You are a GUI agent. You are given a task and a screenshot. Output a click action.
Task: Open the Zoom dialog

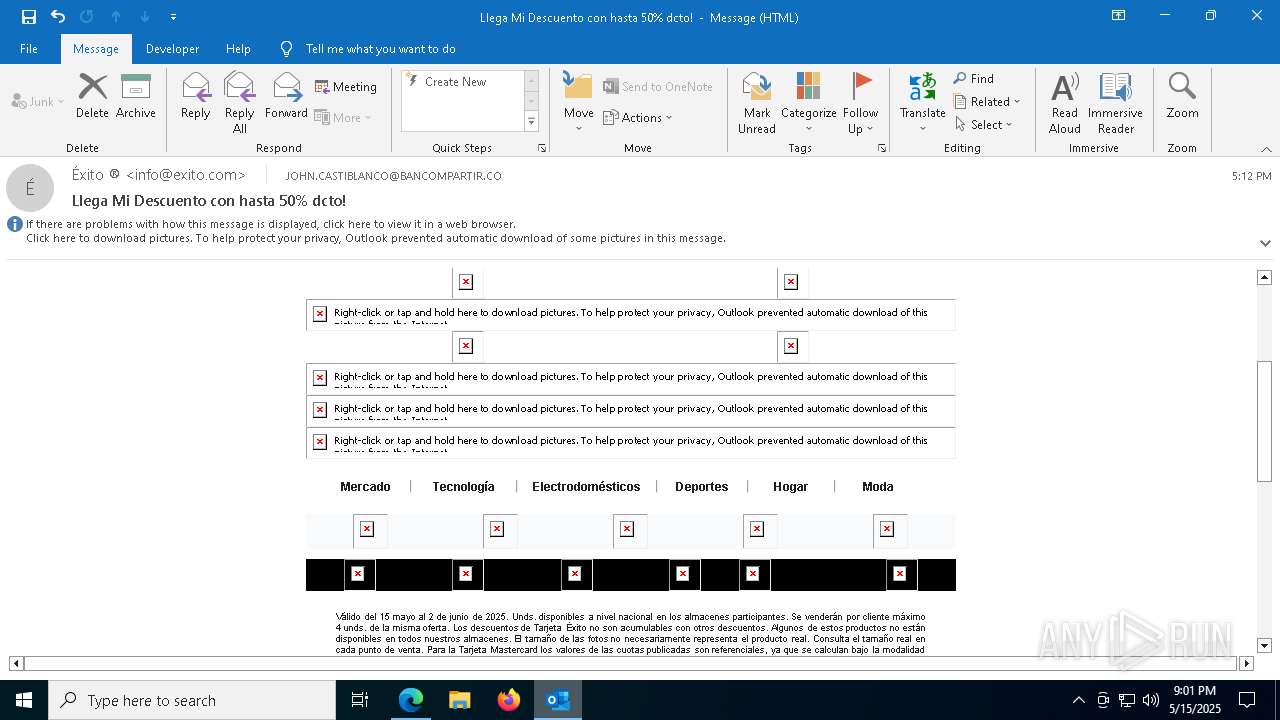tap(1182, 96)
